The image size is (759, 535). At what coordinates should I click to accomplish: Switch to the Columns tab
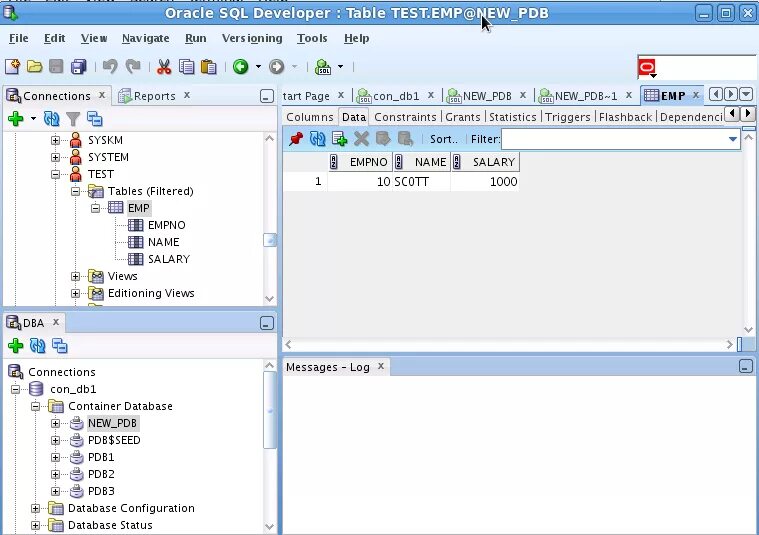[x=310, y=117]
